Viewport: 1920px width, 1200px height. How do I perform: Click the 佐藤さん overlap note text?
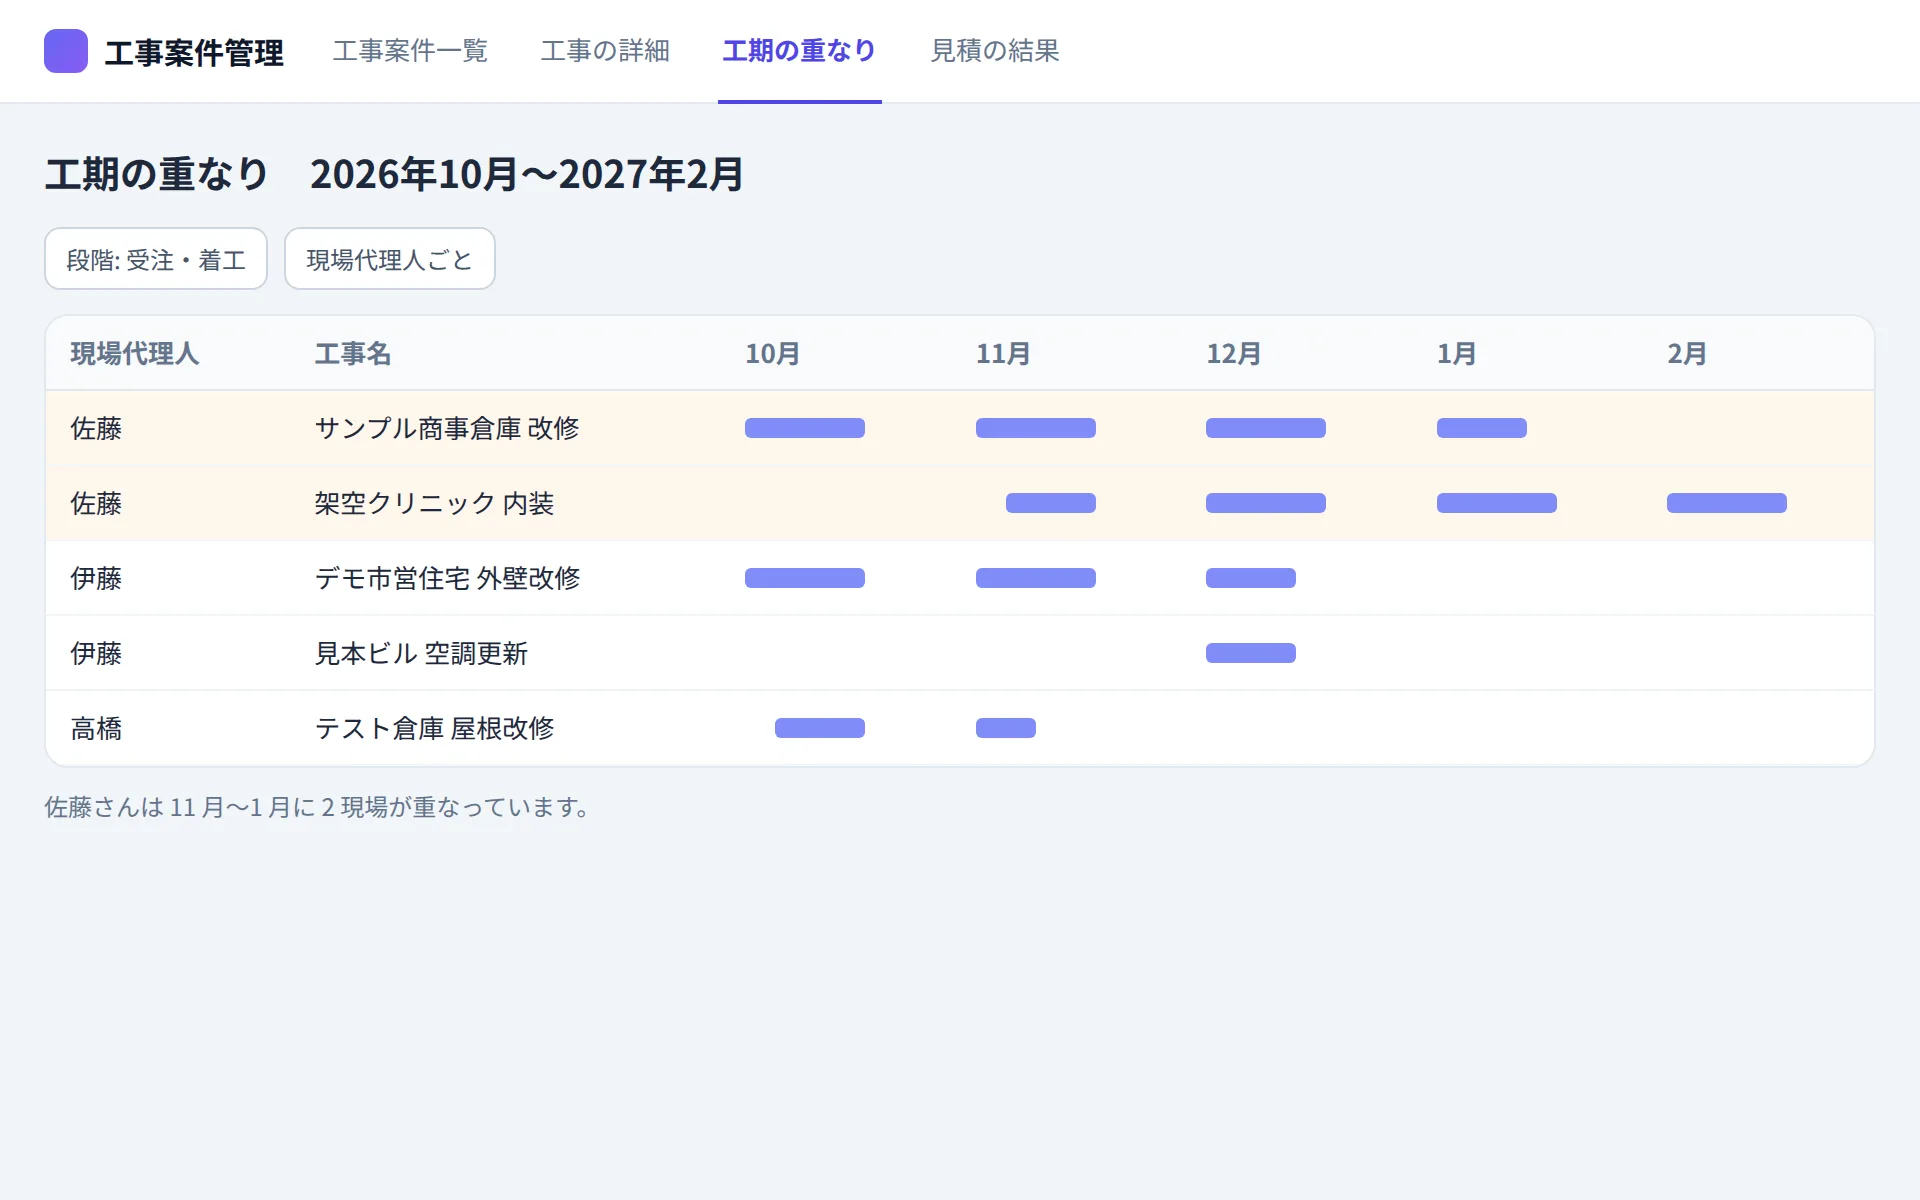click(x=320, y=807)
